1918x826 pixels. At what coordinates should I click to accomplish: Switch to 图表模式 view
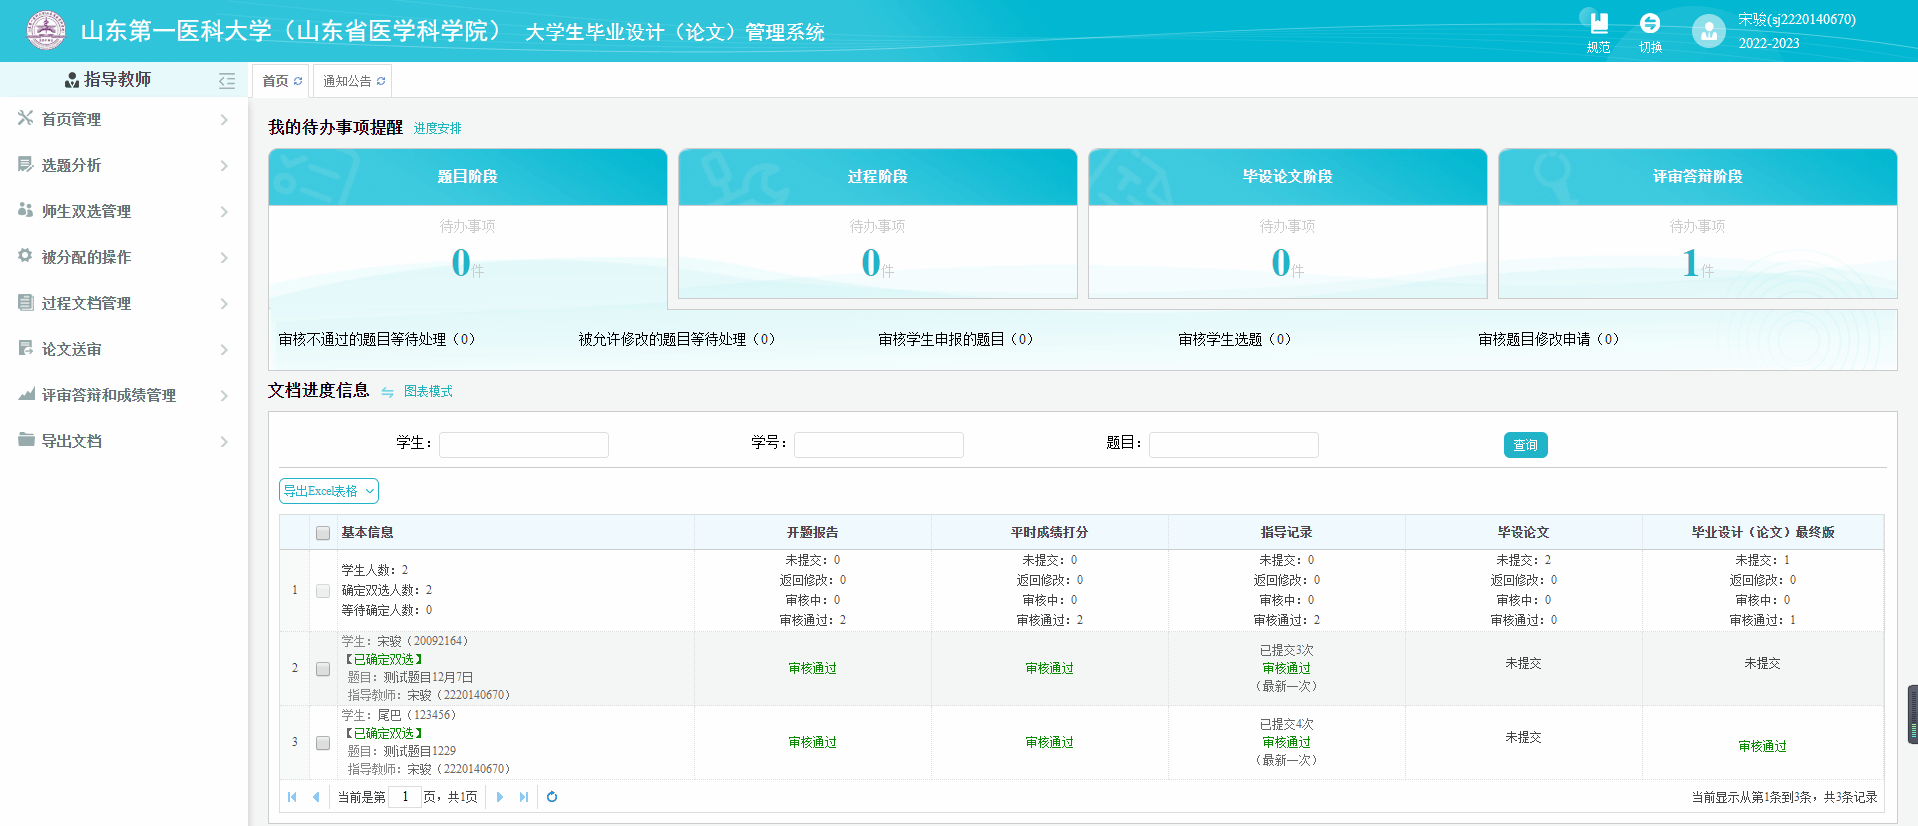tap(428, 391)
